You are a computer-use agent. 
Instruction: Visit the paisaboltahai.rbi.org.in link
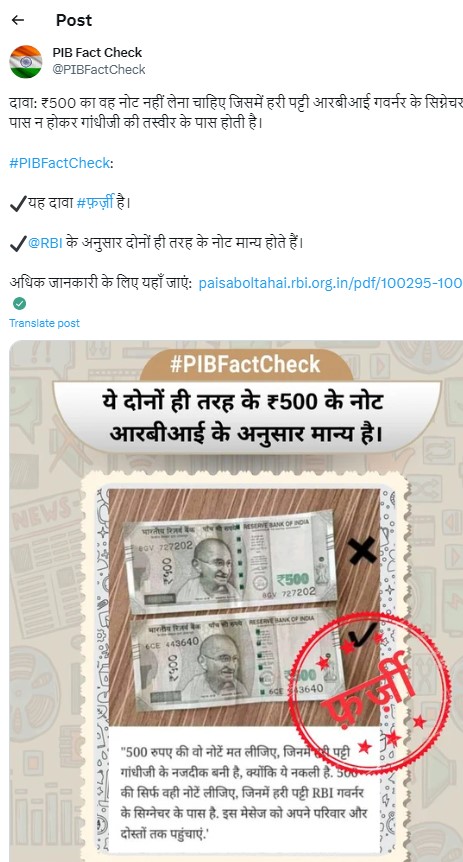330,283
